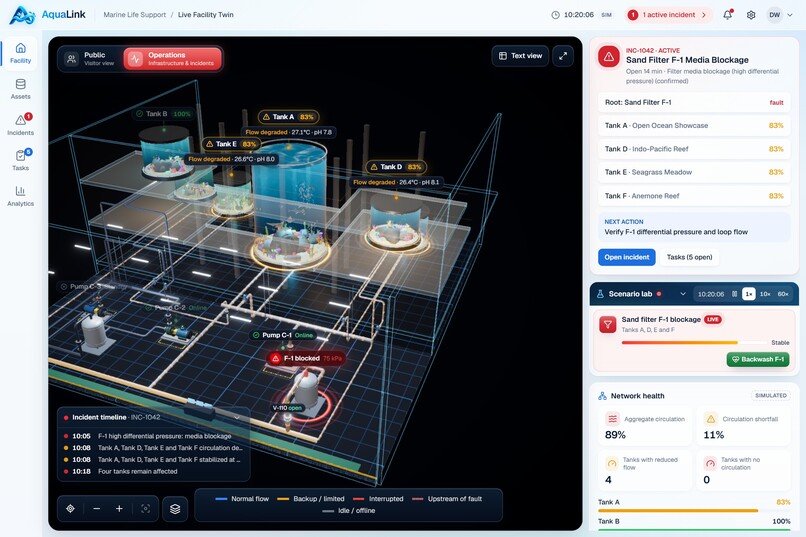Image resolution: width=806 pixels, height=537 pixels.
Task: Pause the scenario simulation
Action: 734,294
